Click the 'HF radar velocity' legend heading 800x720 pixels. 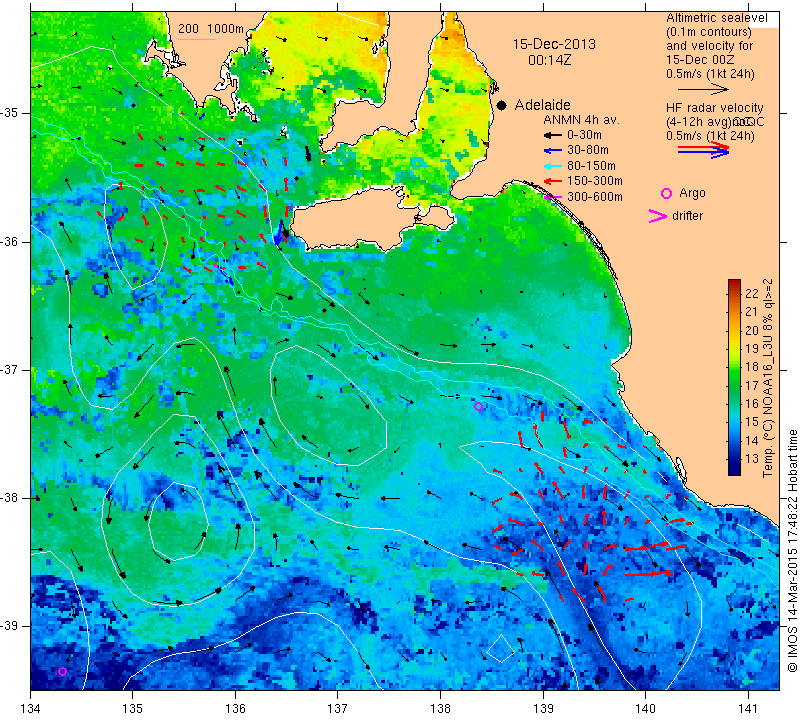(x=714, y=108)
